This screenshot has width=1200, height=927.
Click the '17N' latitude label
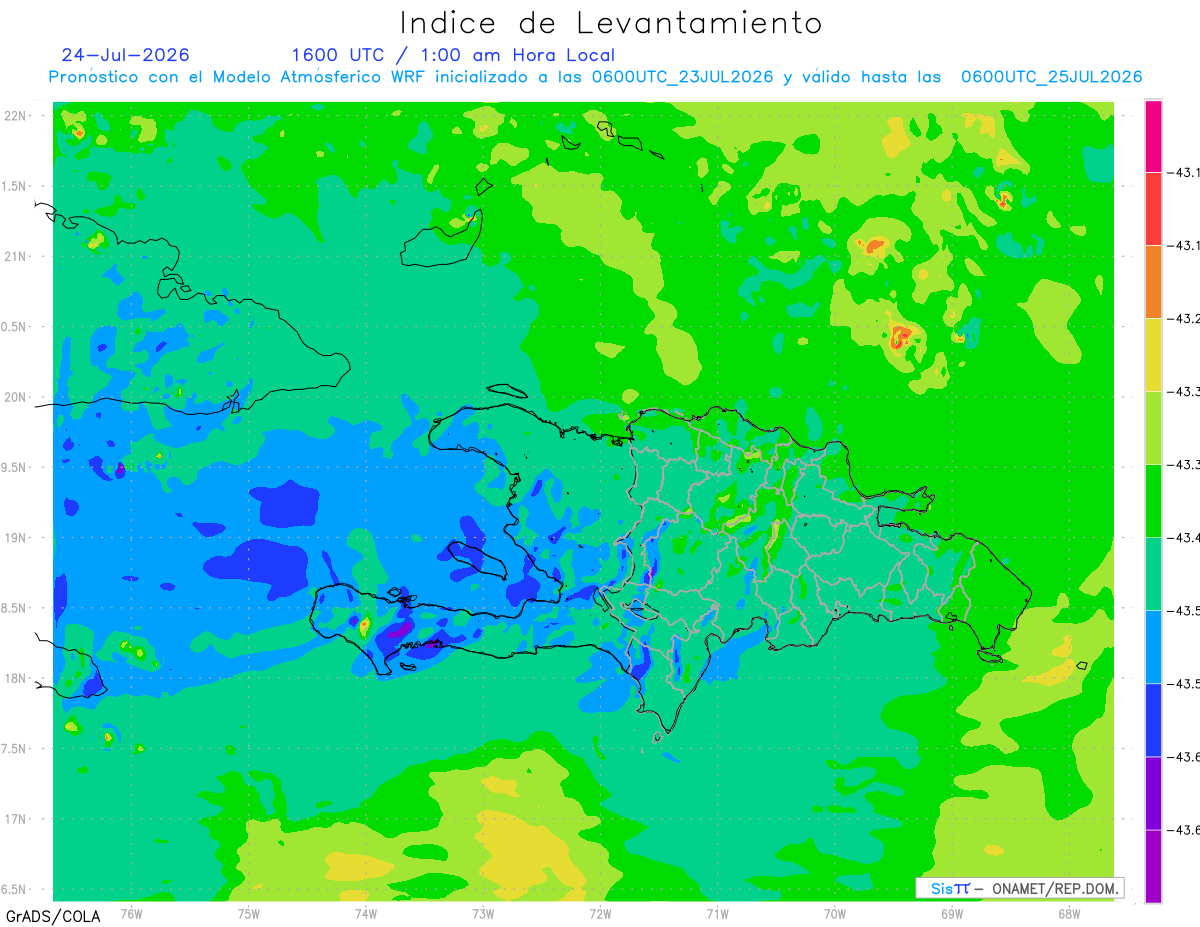tap(16, 820)
